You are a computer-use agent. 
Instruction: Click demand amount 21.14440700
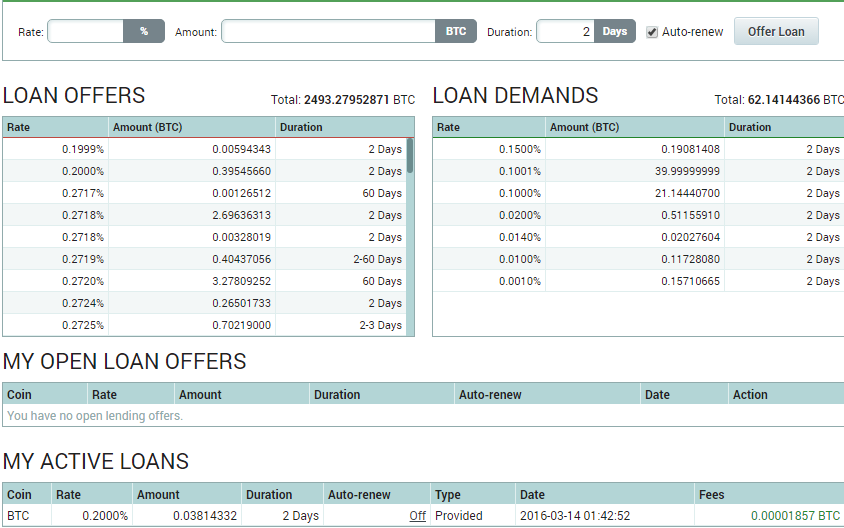coord(687,193)
